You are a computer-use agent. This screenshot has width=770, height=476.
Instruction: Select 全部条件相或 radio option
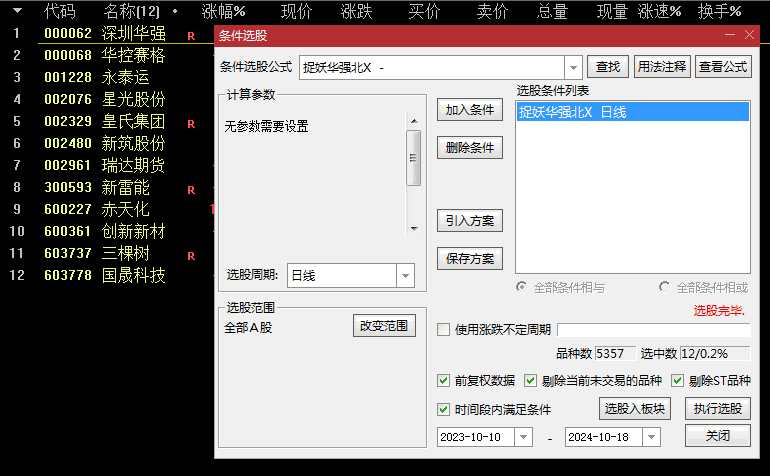click(x=664, y=287)
